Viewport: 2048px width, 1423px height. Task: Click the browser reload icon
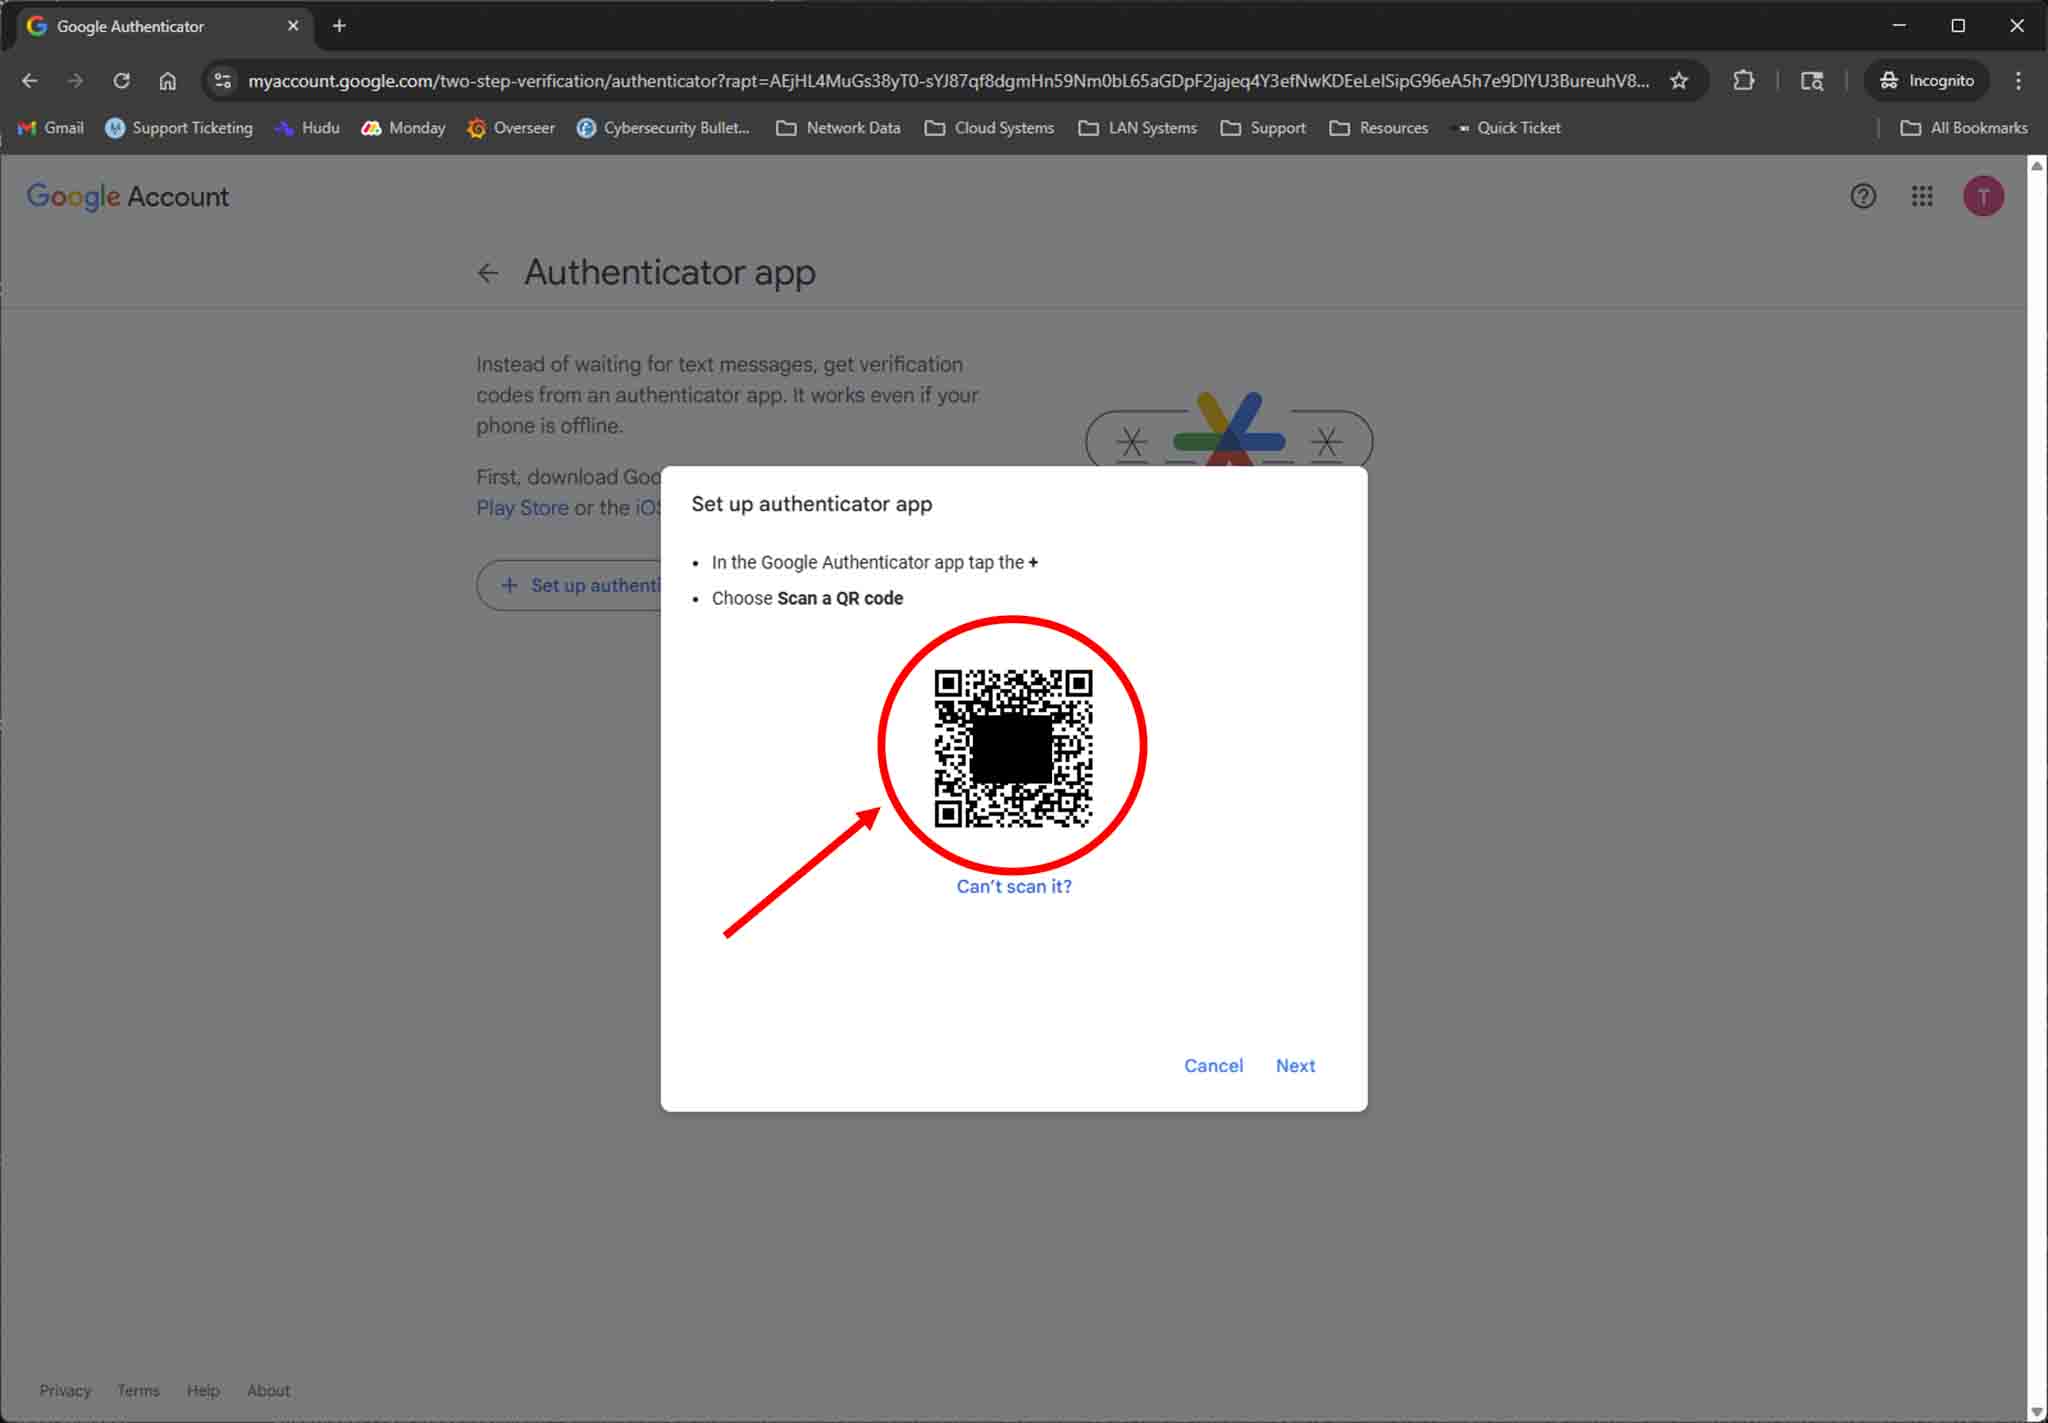121,81
